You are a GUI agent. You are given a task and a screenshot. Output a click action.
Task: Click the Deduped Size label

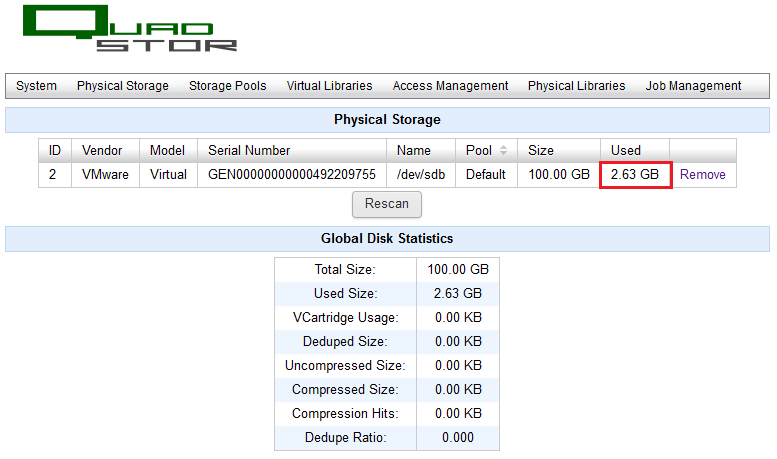point(345,342)
